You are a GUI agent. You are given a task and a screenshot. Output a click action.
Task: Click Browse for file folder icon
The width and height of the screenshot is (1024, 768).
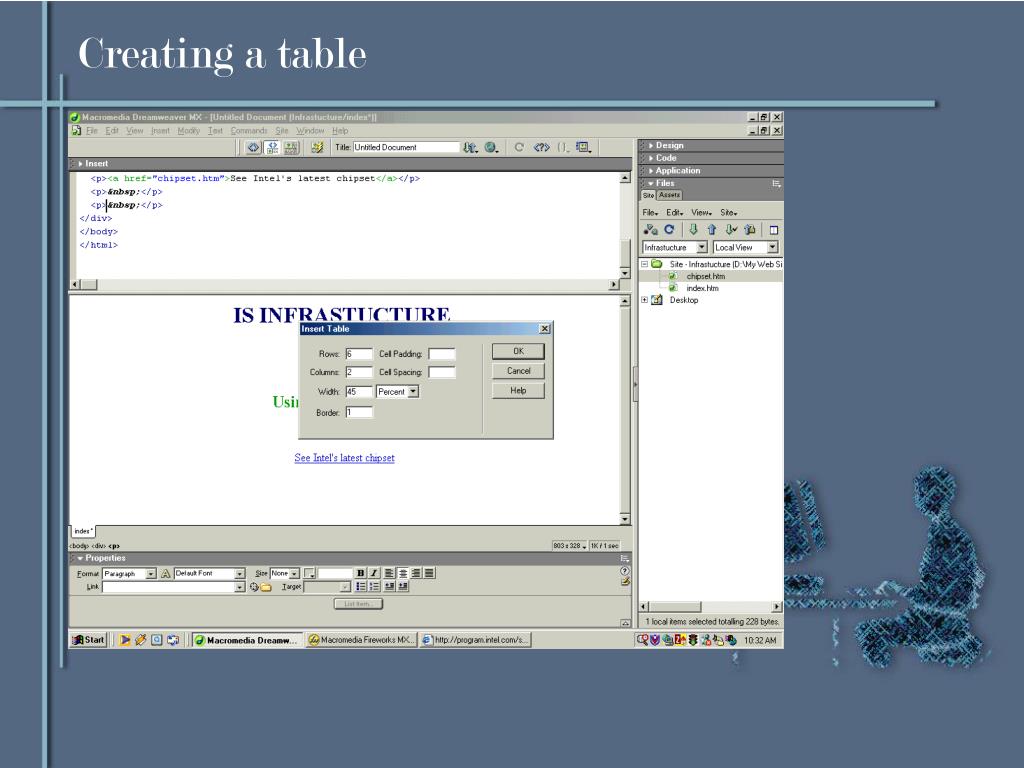[x=266, y=587]
